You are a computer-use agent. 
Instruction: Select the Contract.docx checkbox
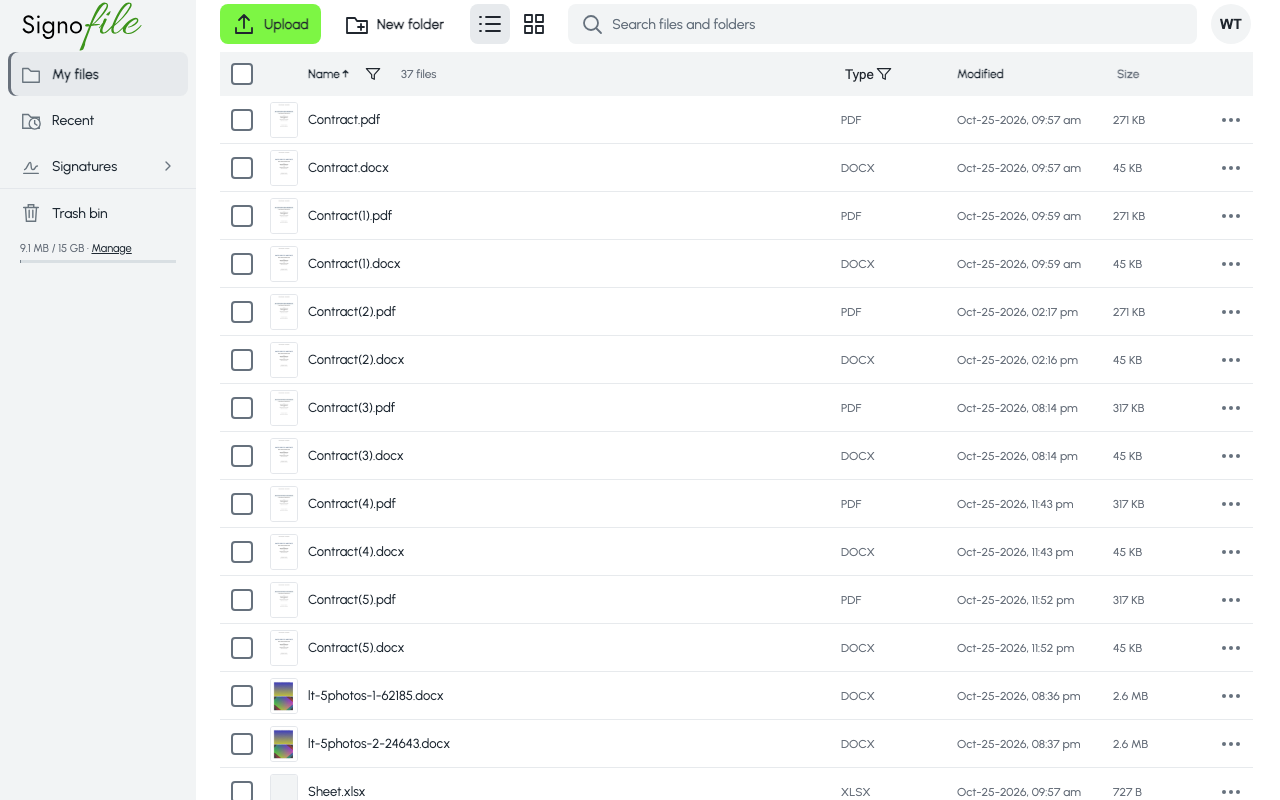coord(242,168)
